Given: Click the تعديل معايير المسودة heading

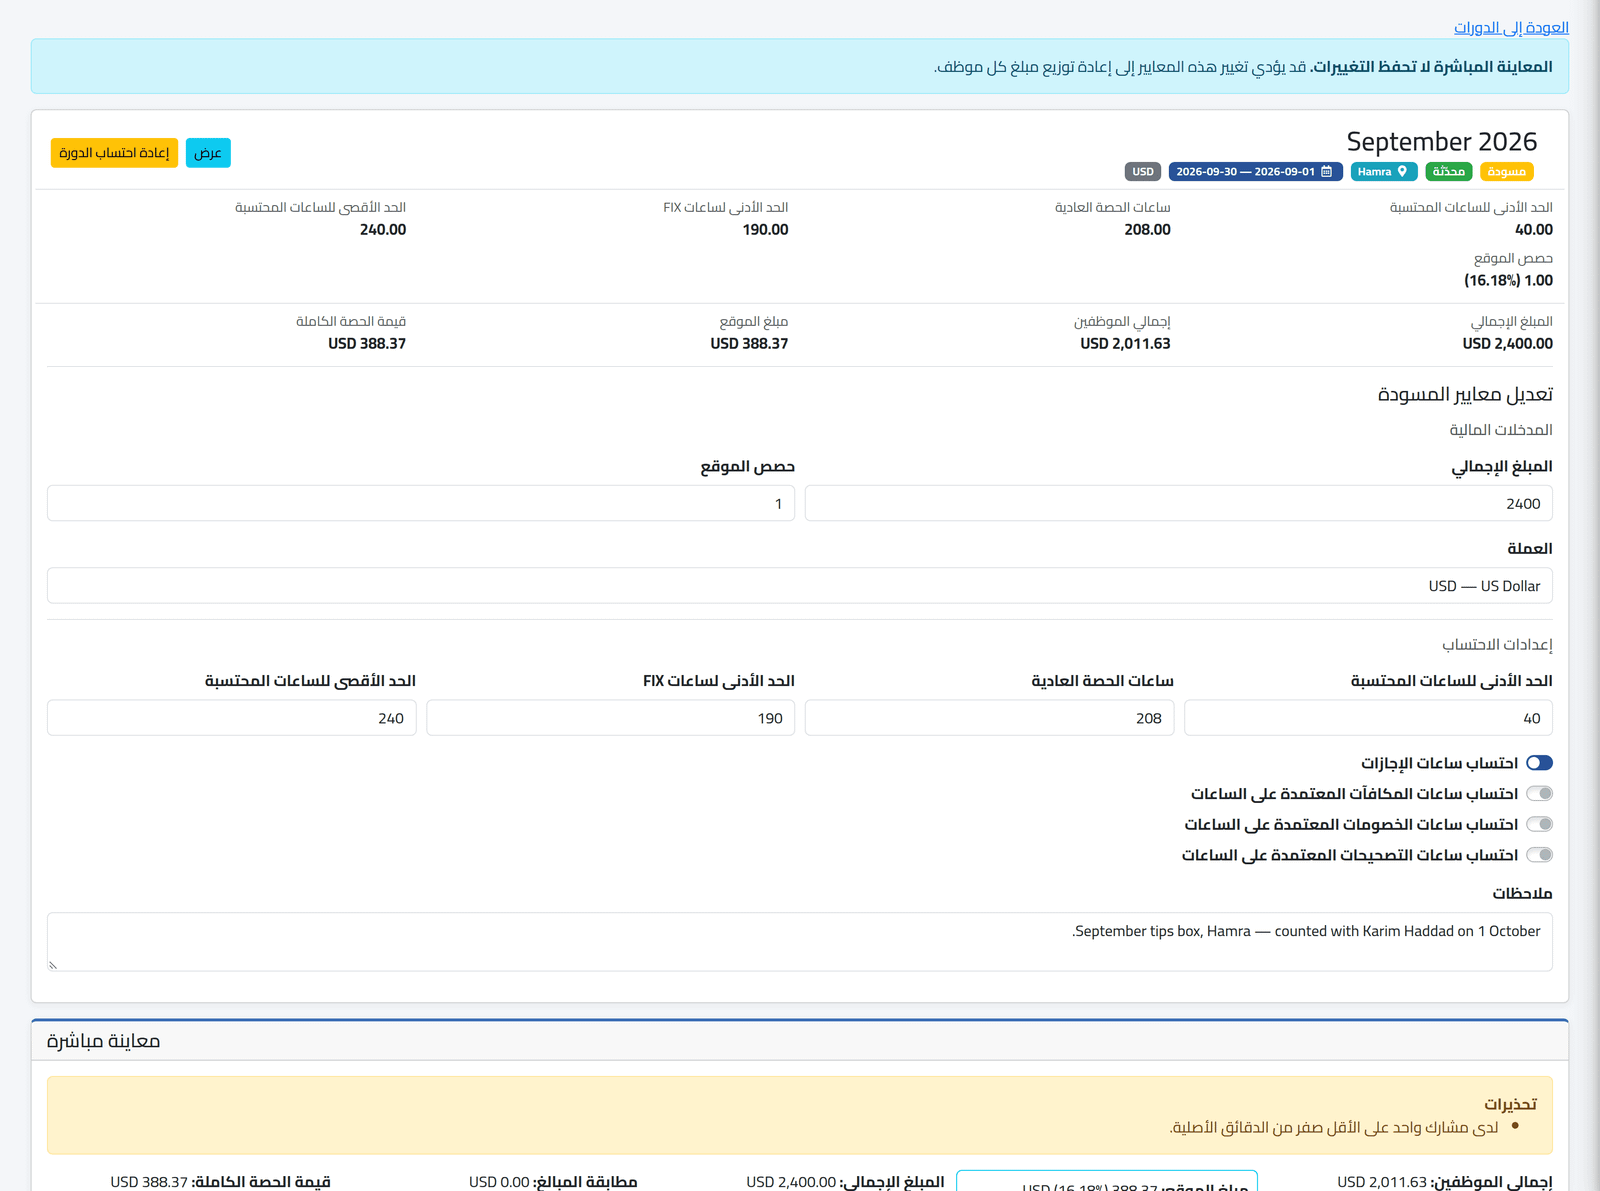Looking at the screenshot, I should 1465,394.
